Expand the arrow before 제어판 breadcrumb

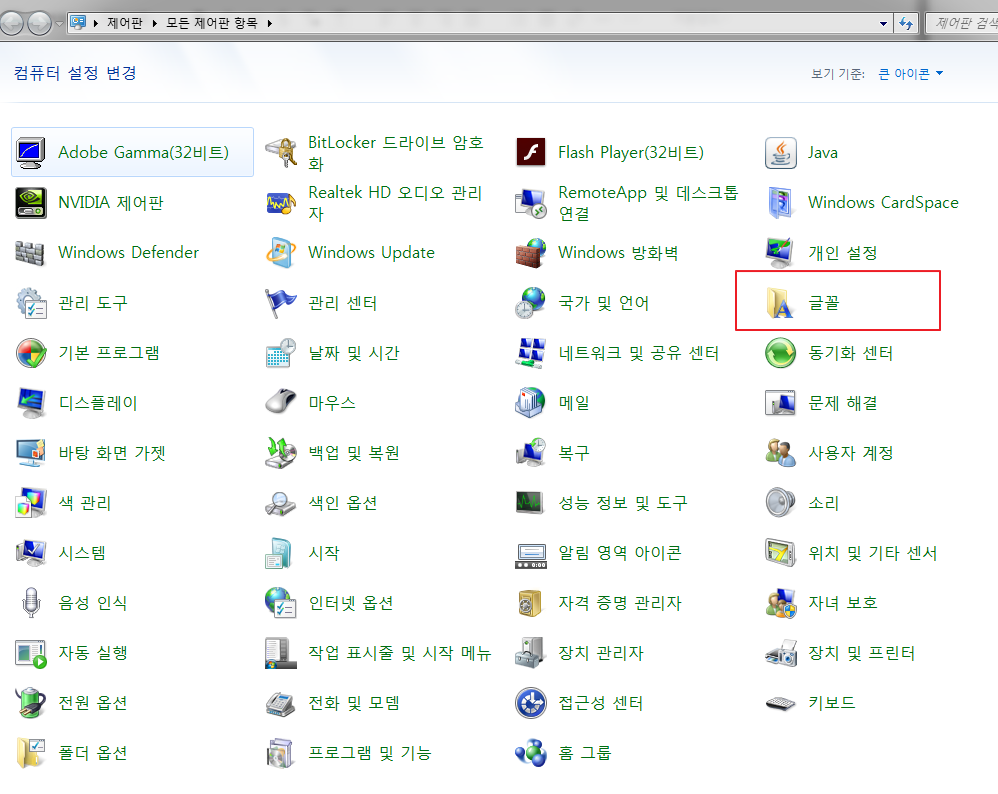(x=95, y=24)
